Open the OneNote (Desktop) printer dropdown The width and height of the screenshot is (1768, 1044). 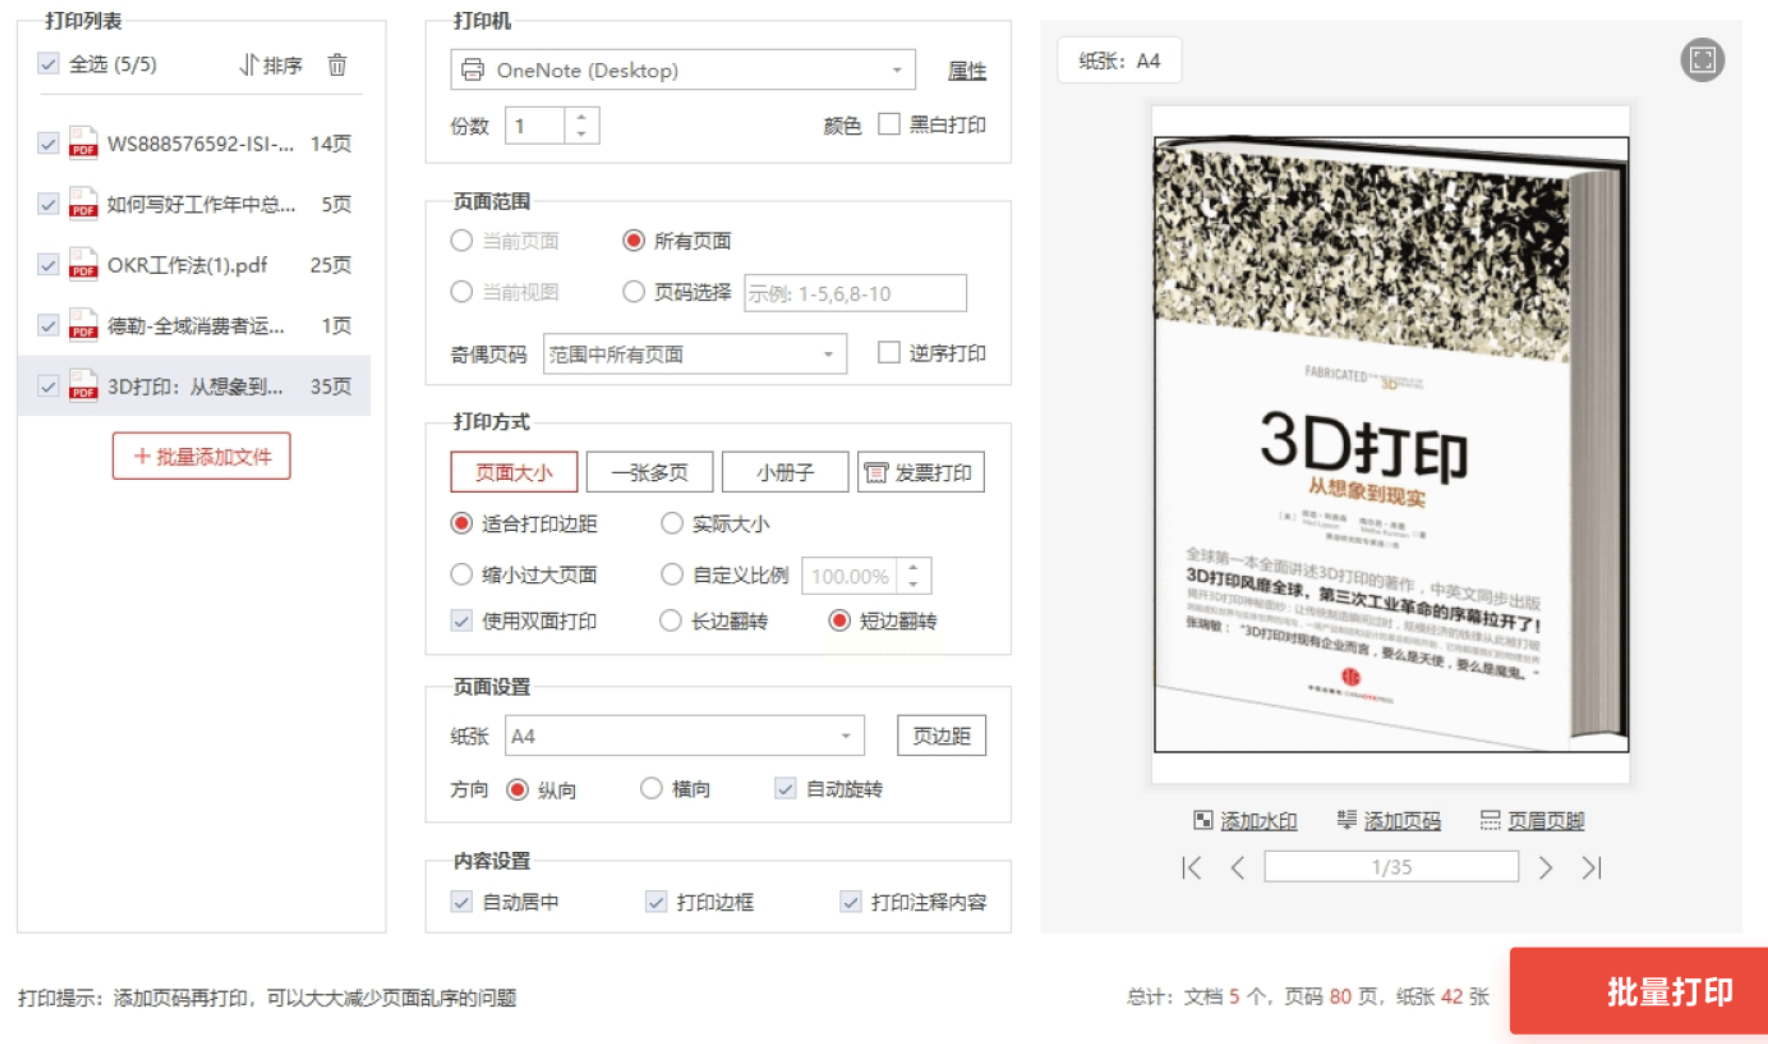click(683, 70)
